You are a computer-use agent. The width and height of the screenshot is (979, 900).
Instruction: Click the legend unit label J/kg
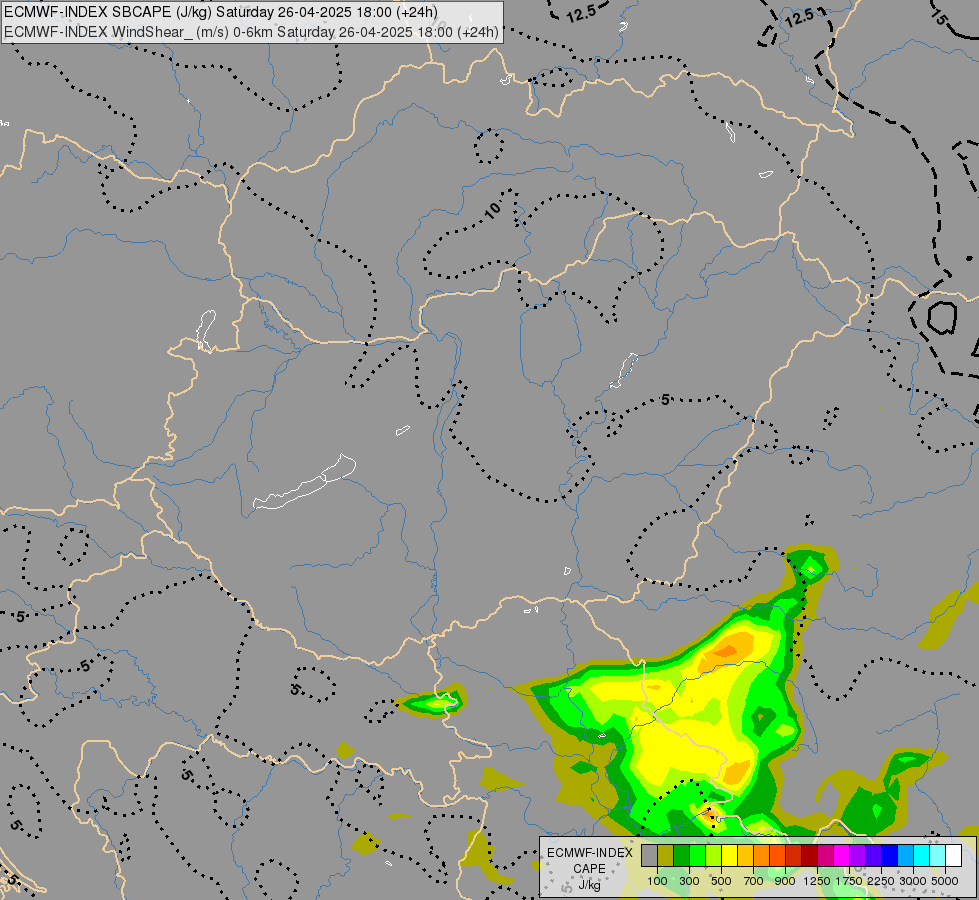(x=589, y=885)
